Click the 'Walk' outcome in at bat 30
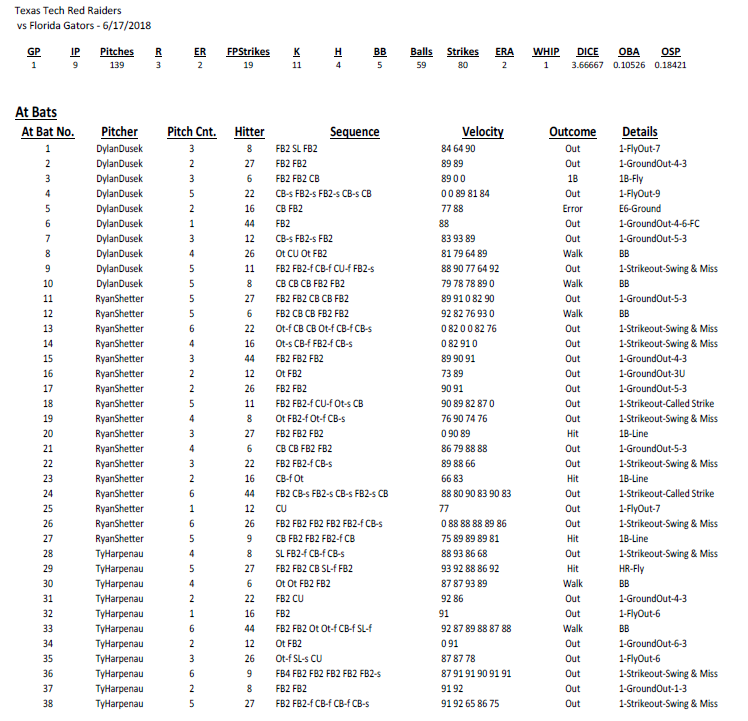This screenshot has height=721, width=748. pos(572,584)
